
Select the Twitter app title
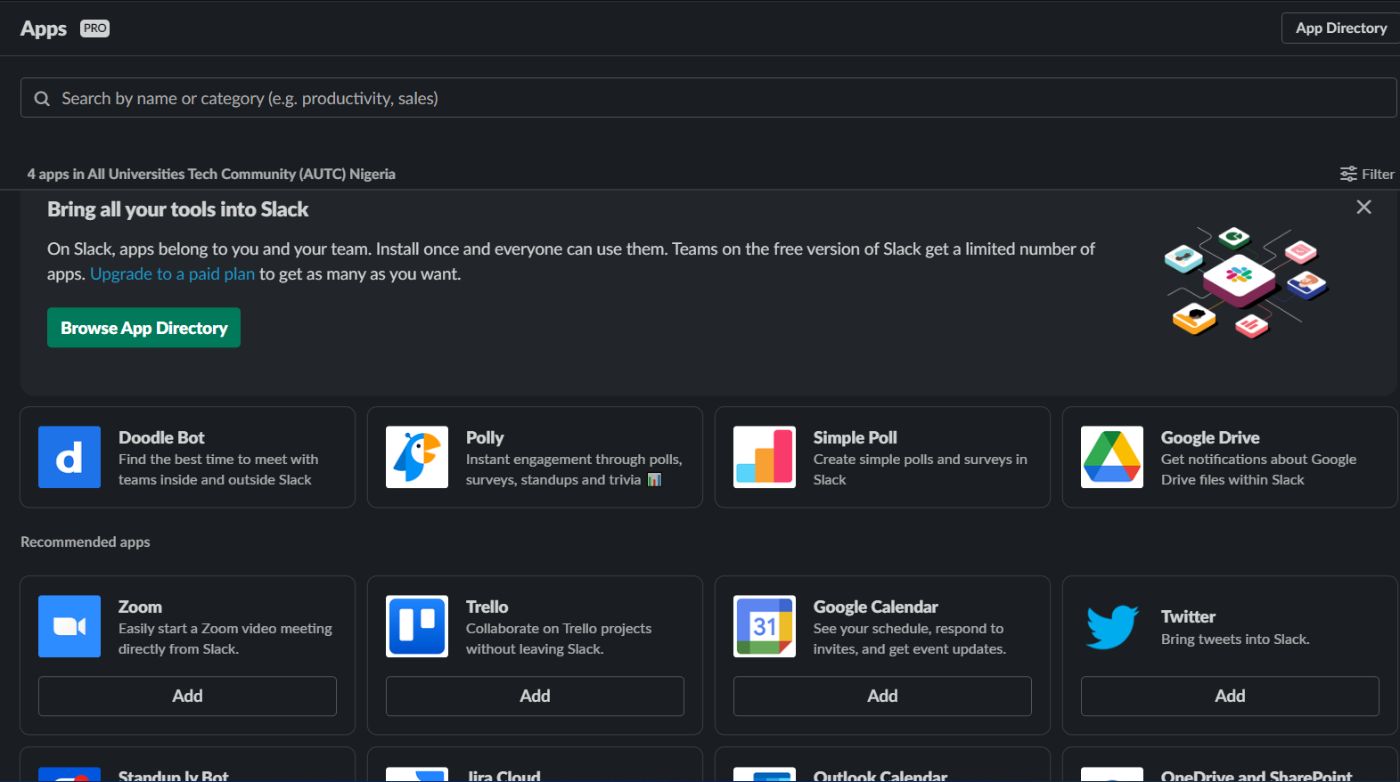[x=1188, y=616]
